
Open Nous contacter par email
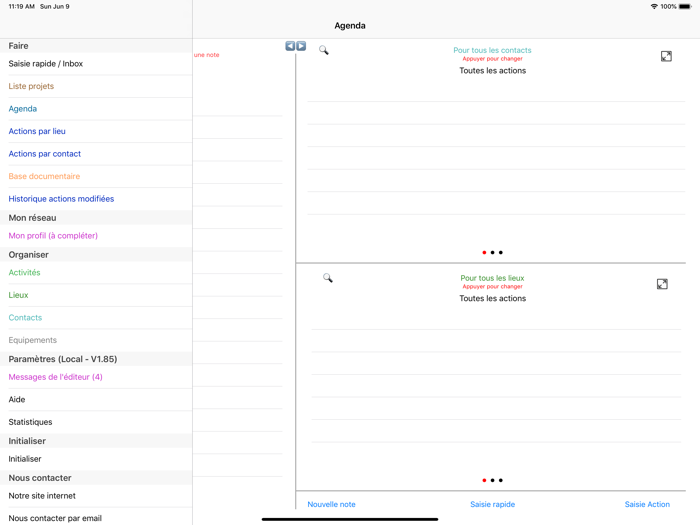96,518
